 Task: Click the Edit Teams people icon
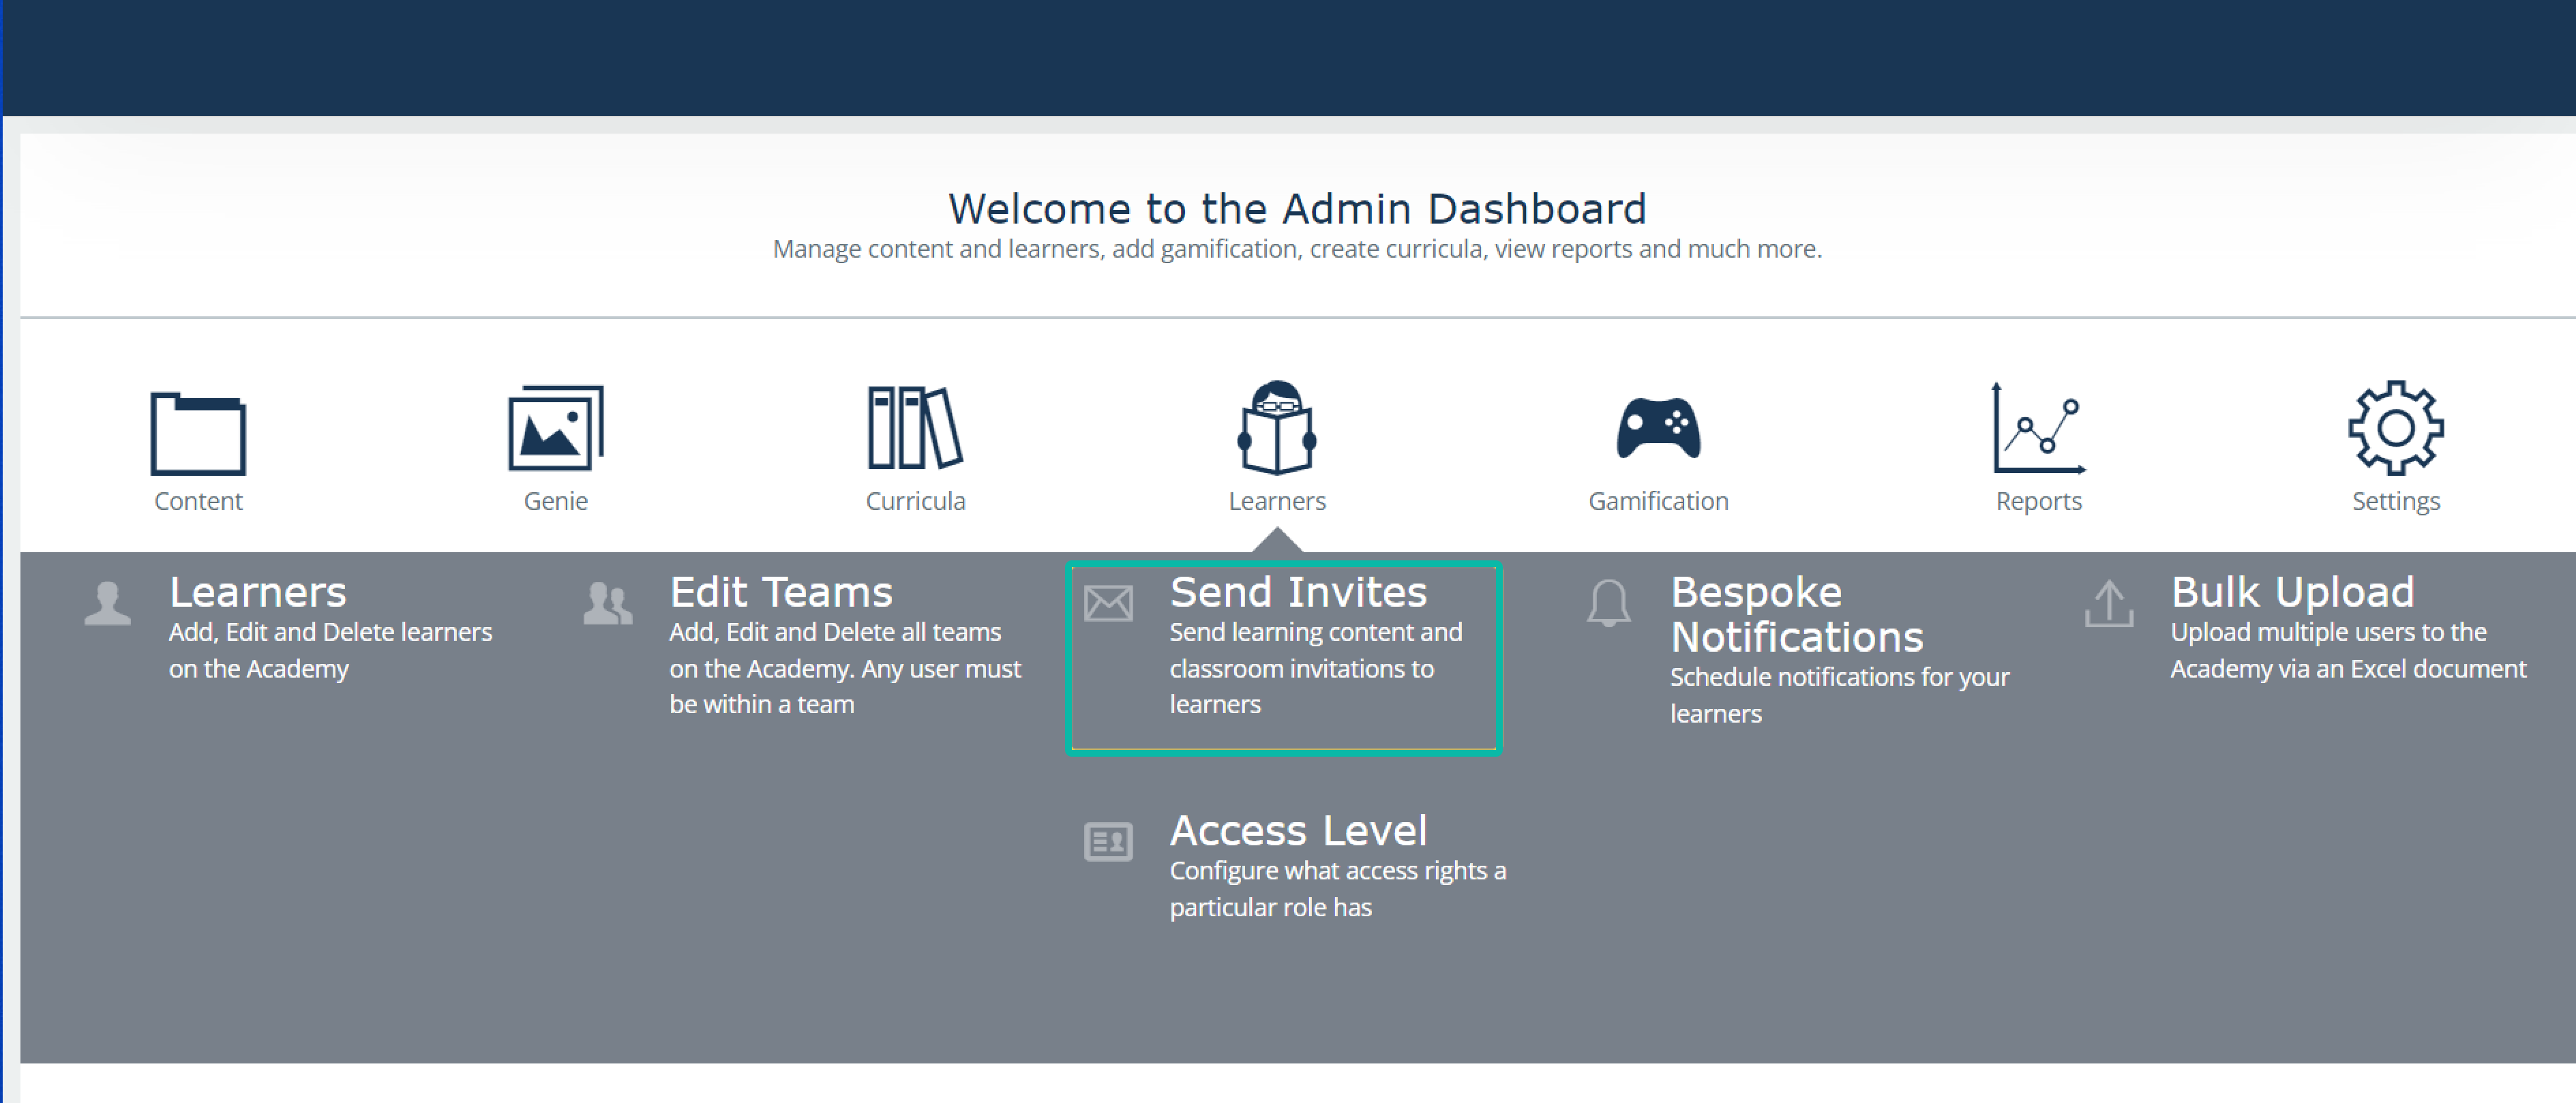point(608,603)
